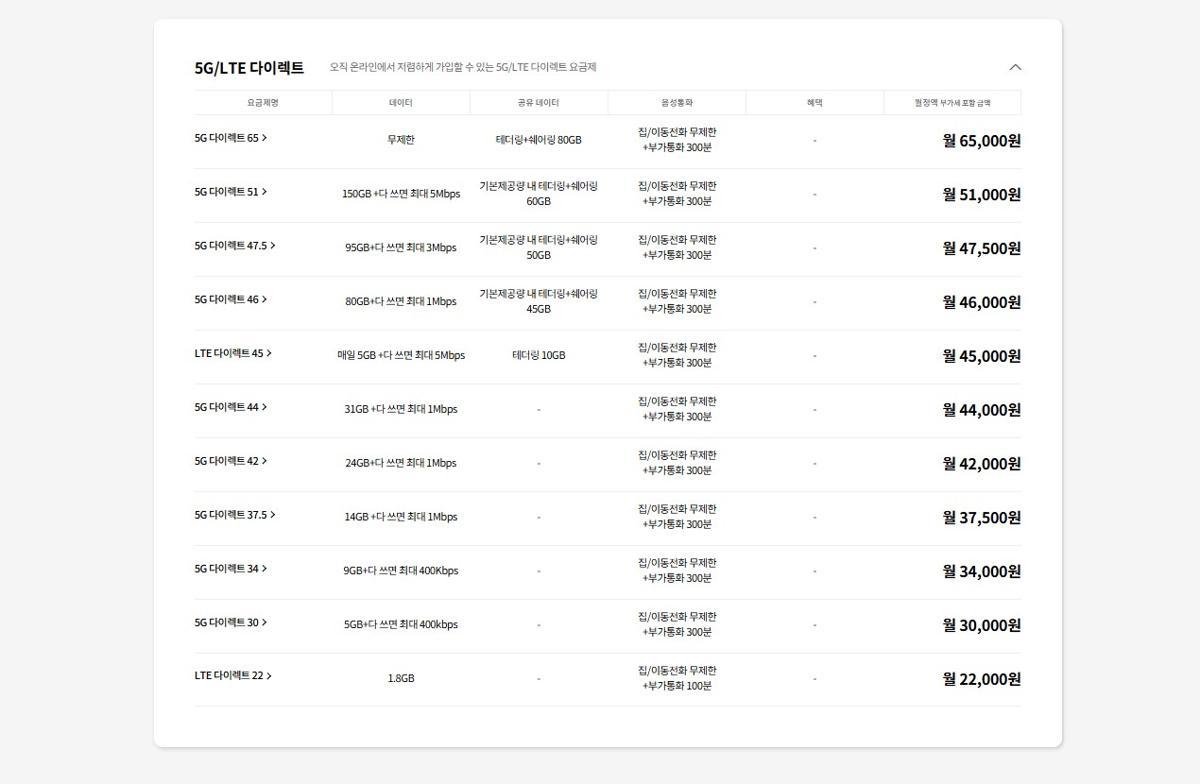This screenshot has width=1200, height=784.
Task: Click the 월정액 부가세 포함 금액 header
Action: [x=952, y=103]
